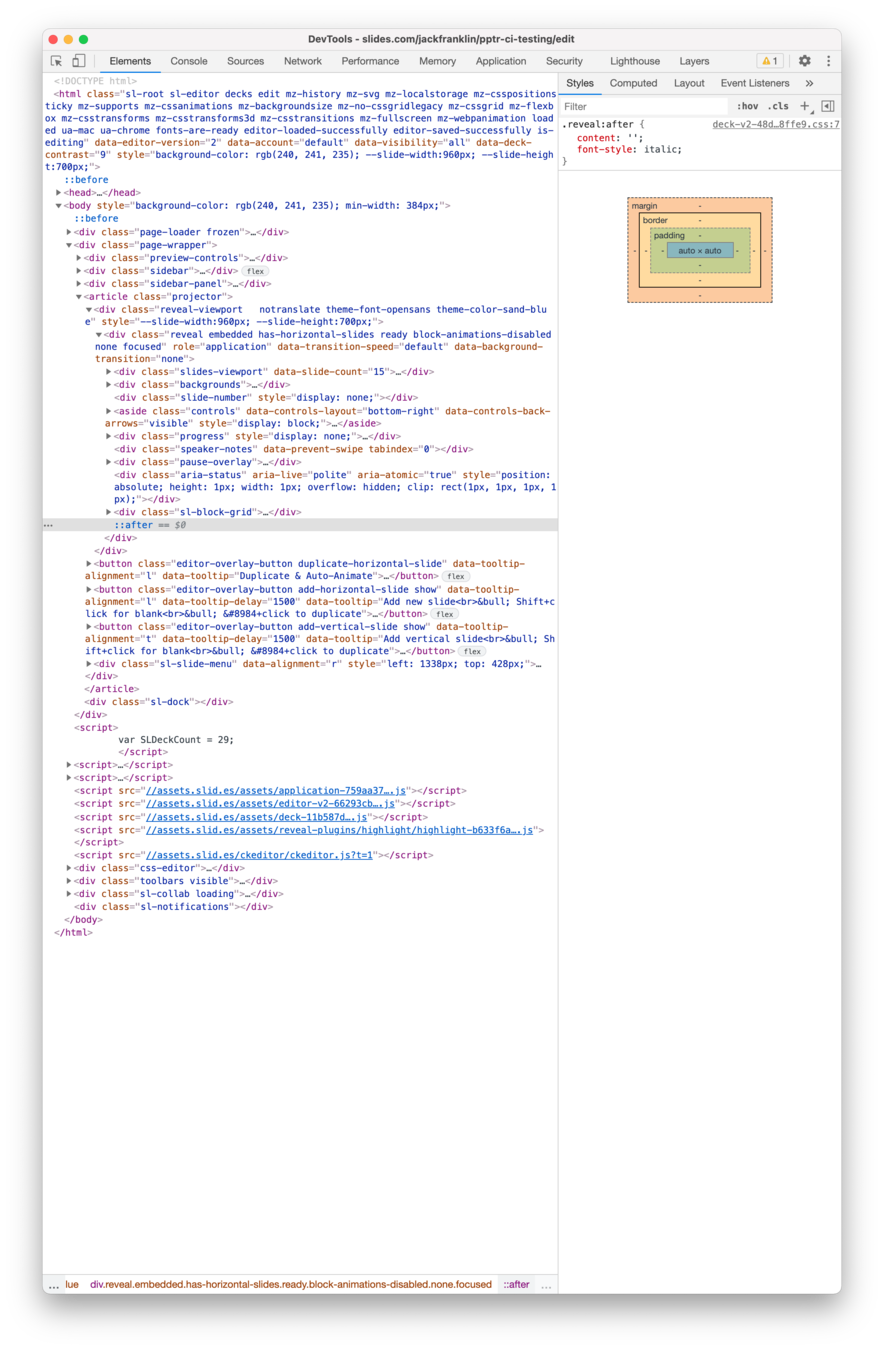The height and width of the screenshot is (1350, 884).
Task: Open DevTools settings gear
Action: [x=804, y=61]
